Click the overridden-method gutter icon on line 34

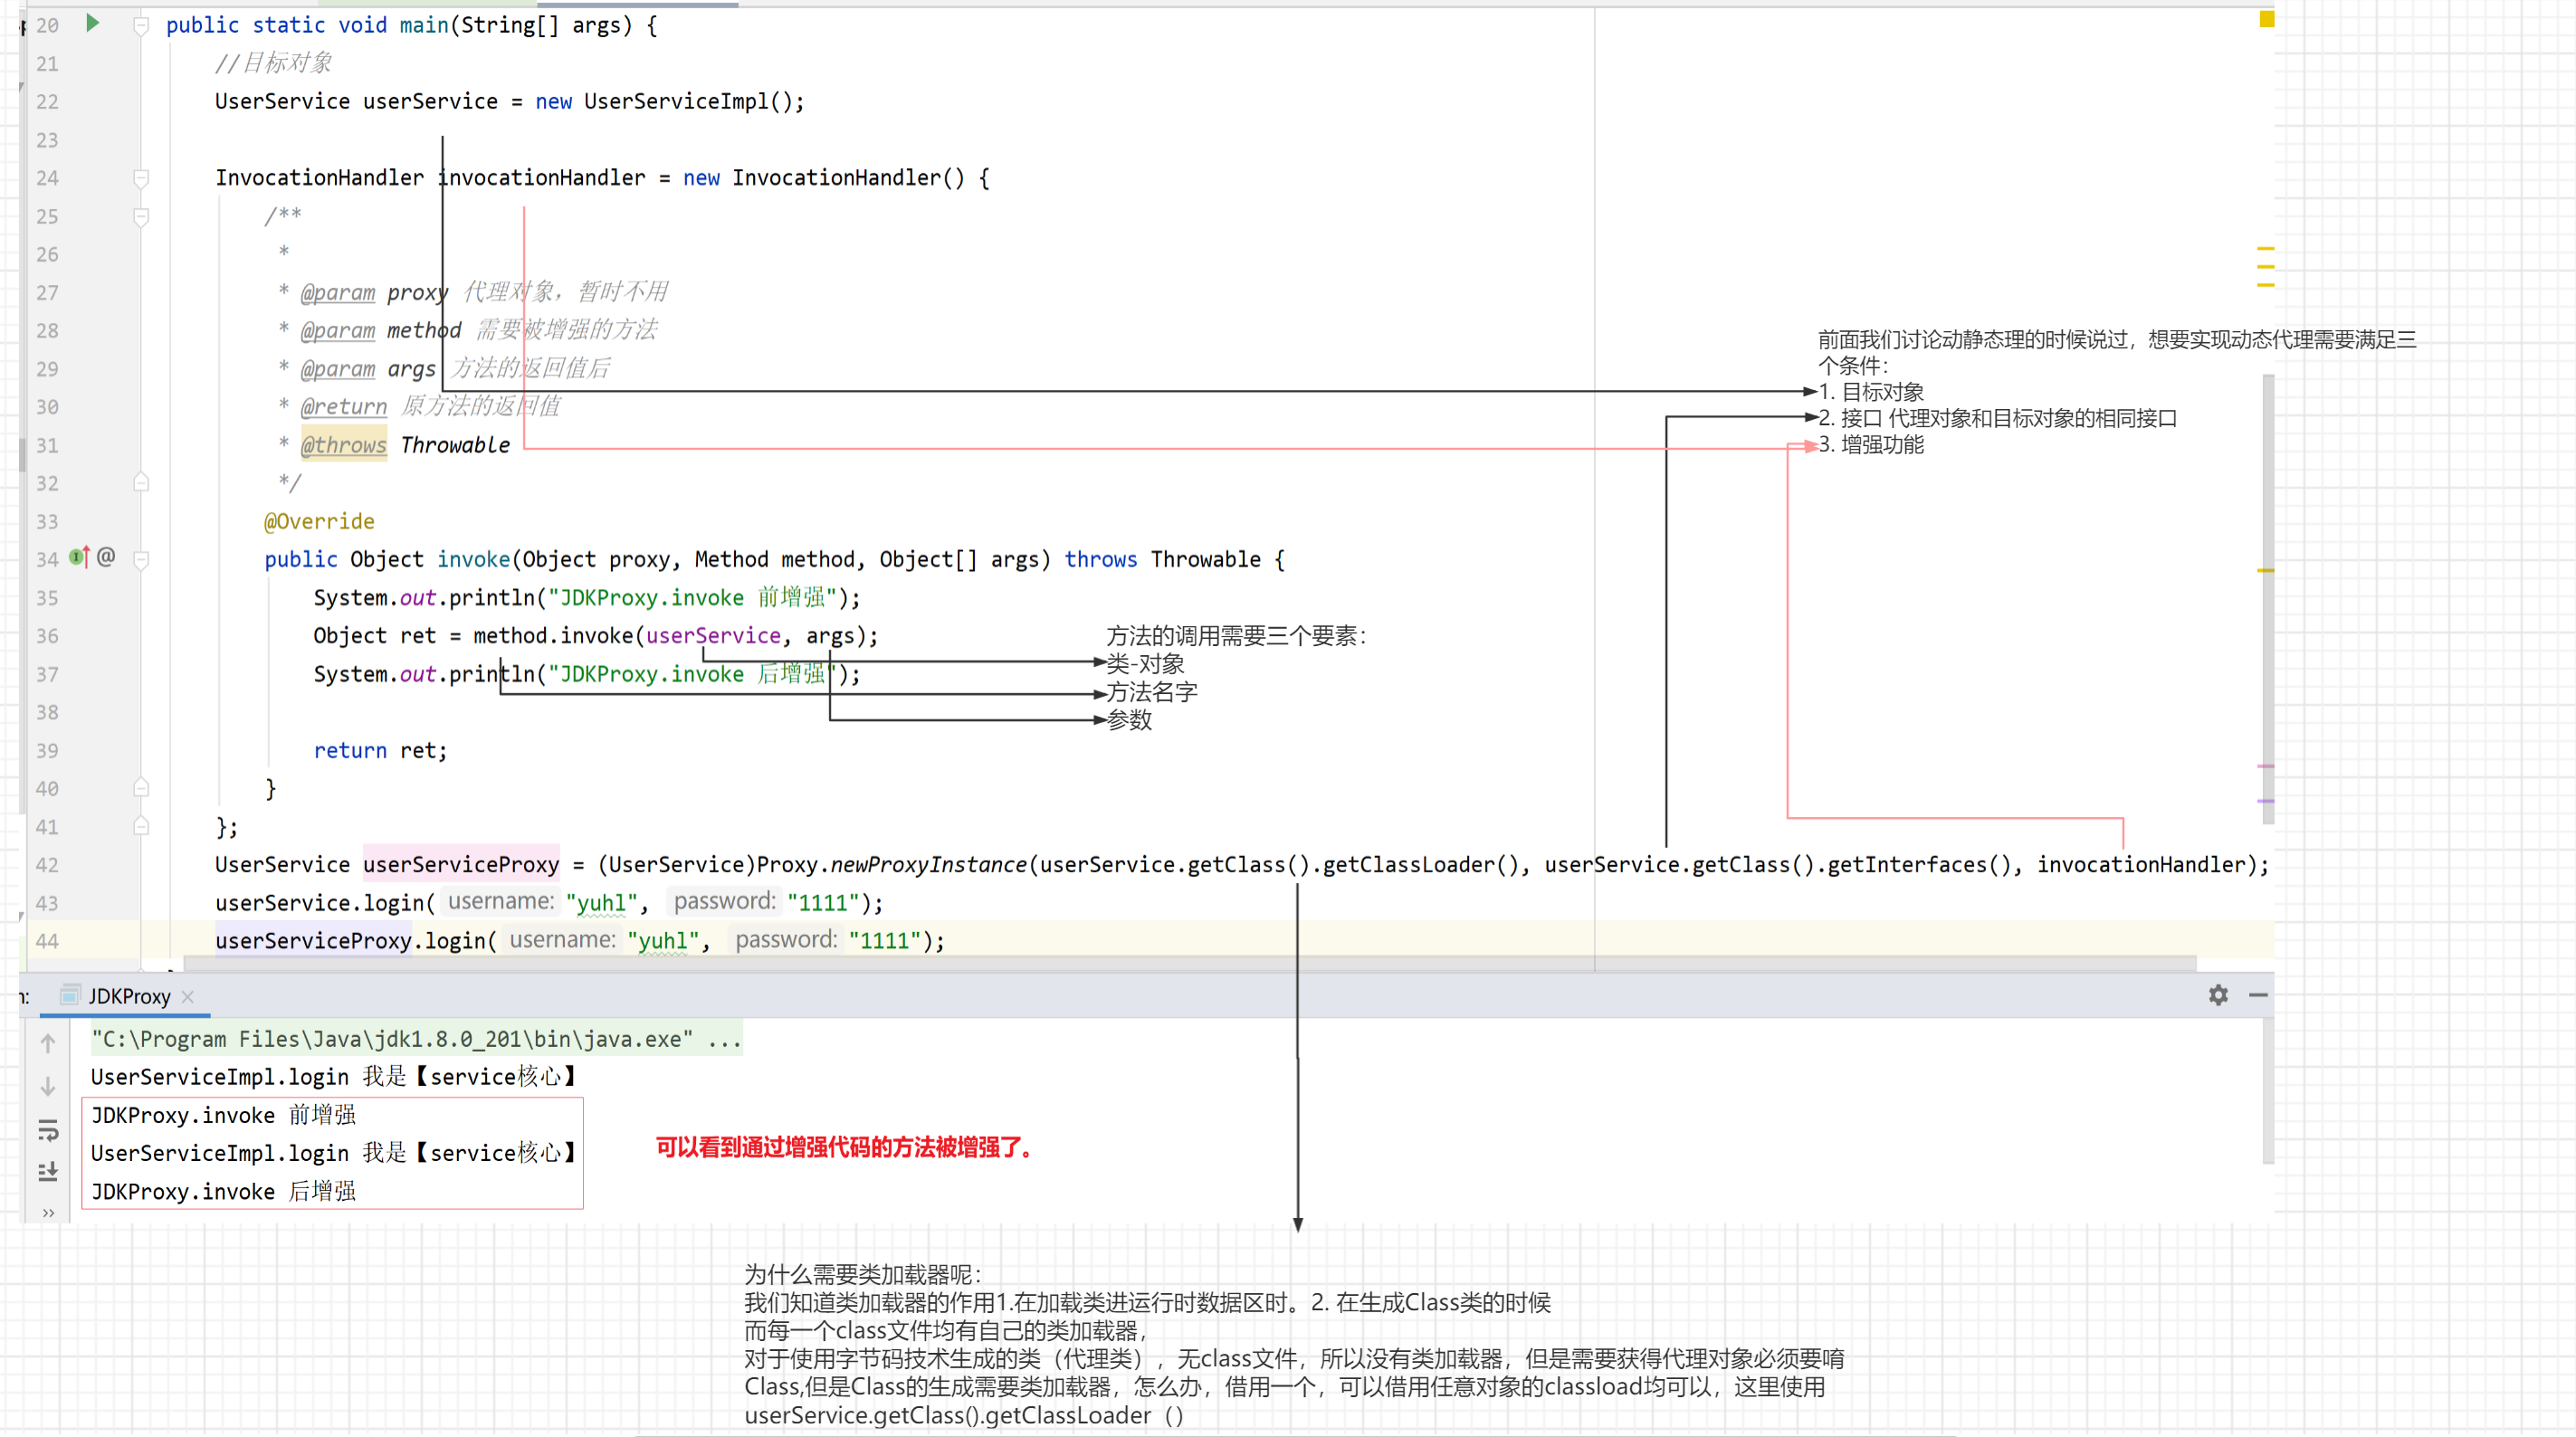coord(79,557)
